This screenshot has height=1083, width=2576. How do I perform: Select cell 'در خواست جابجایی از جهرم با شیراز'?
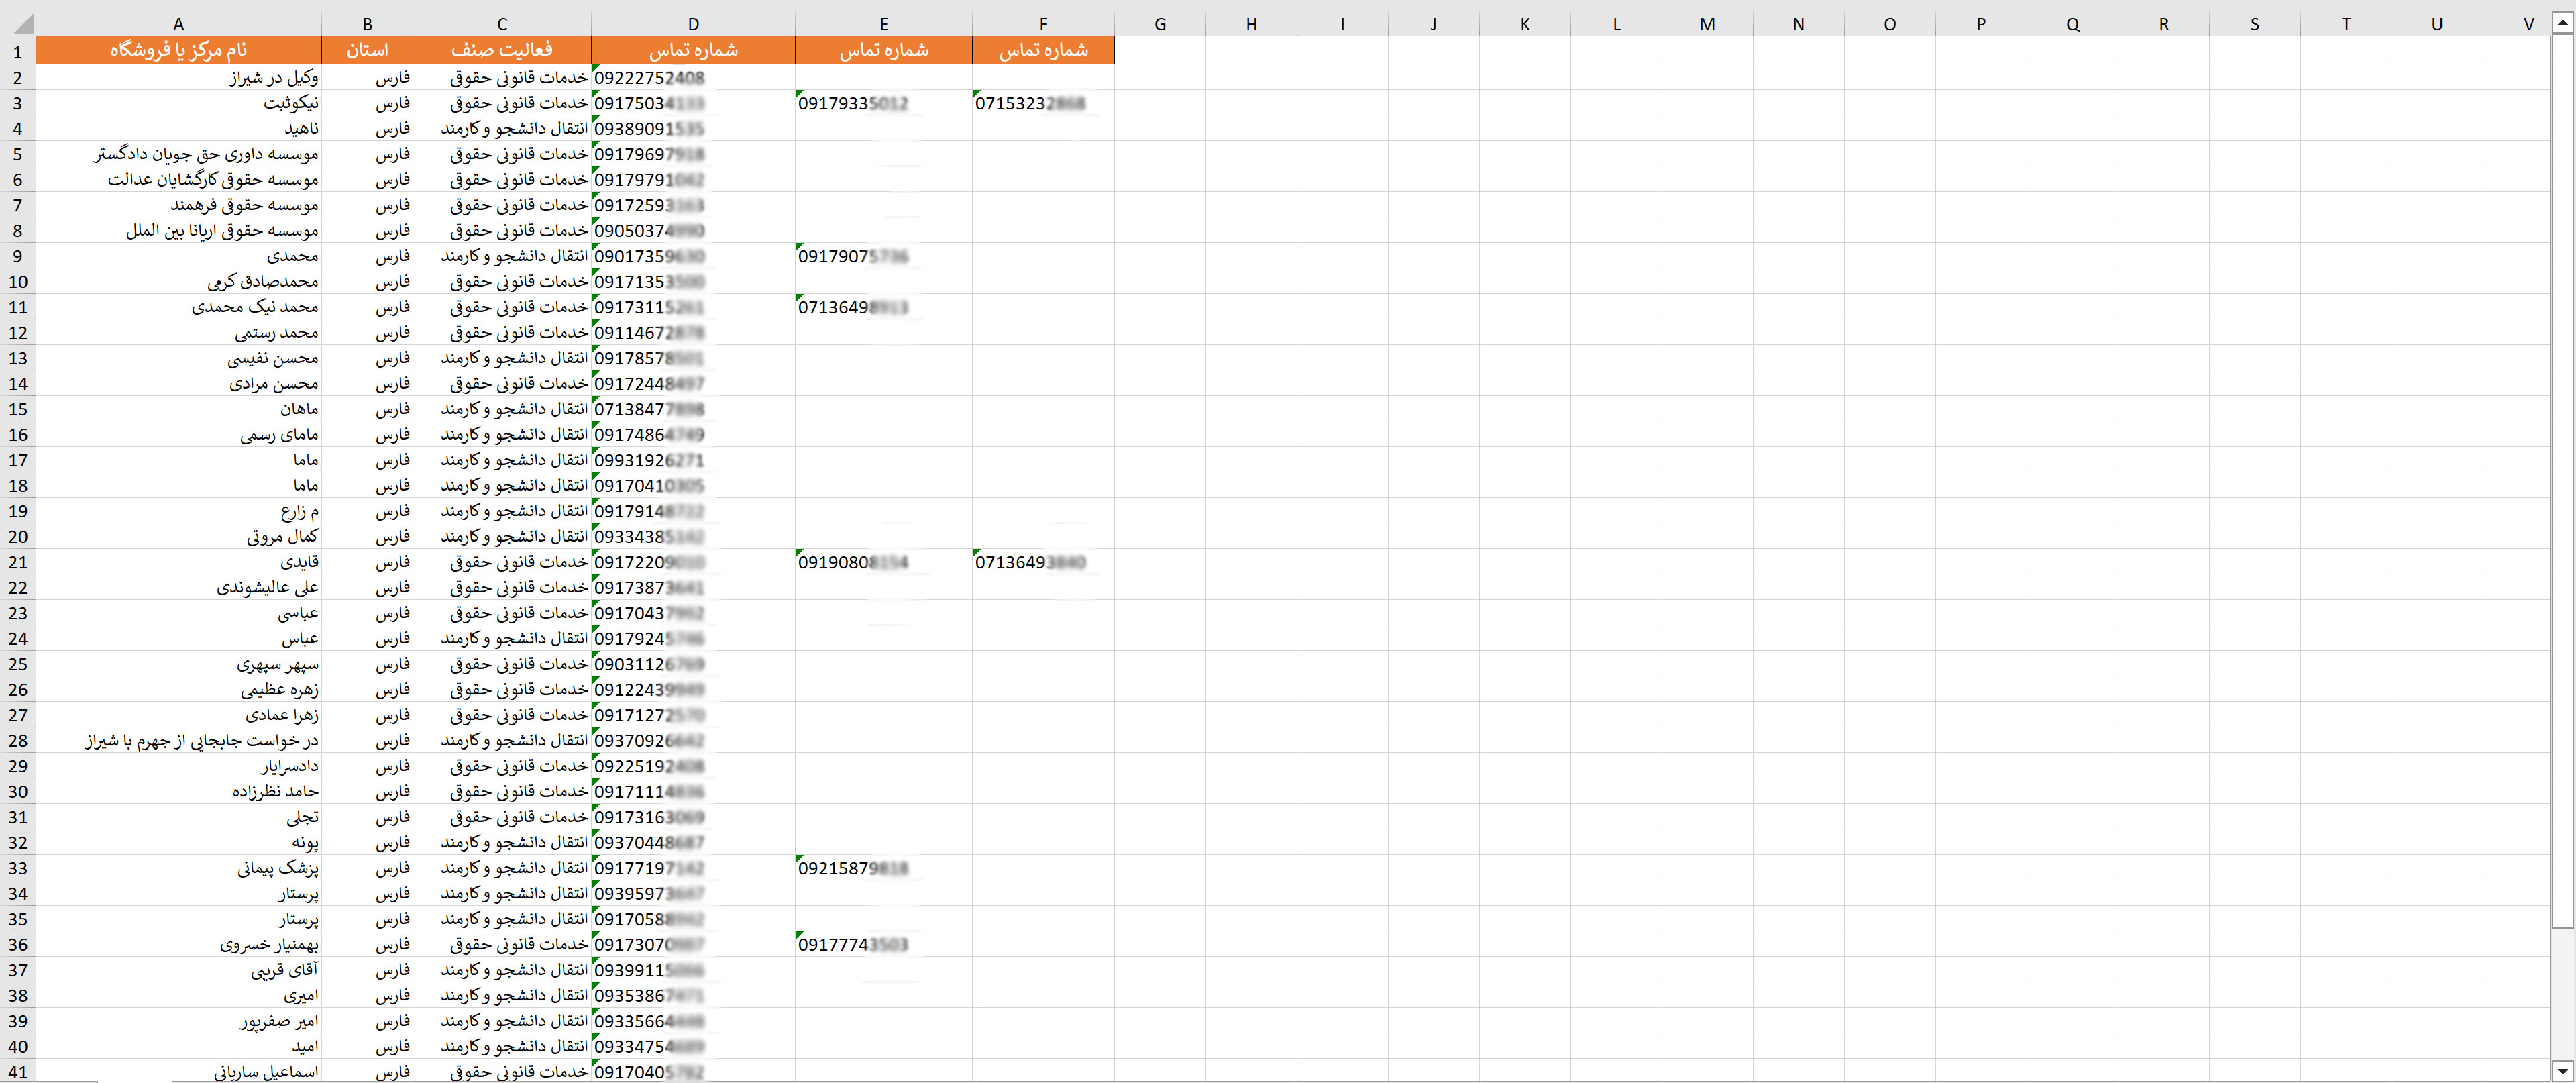[178, 740]
